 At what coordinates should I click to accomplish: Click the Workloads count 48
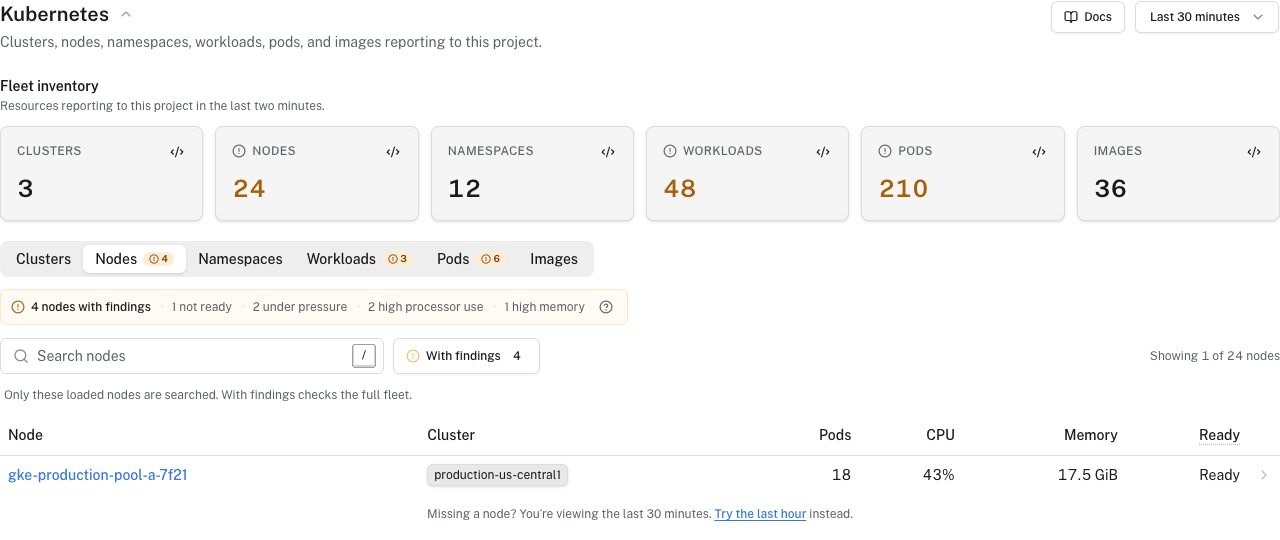click(x=680, y=189)
